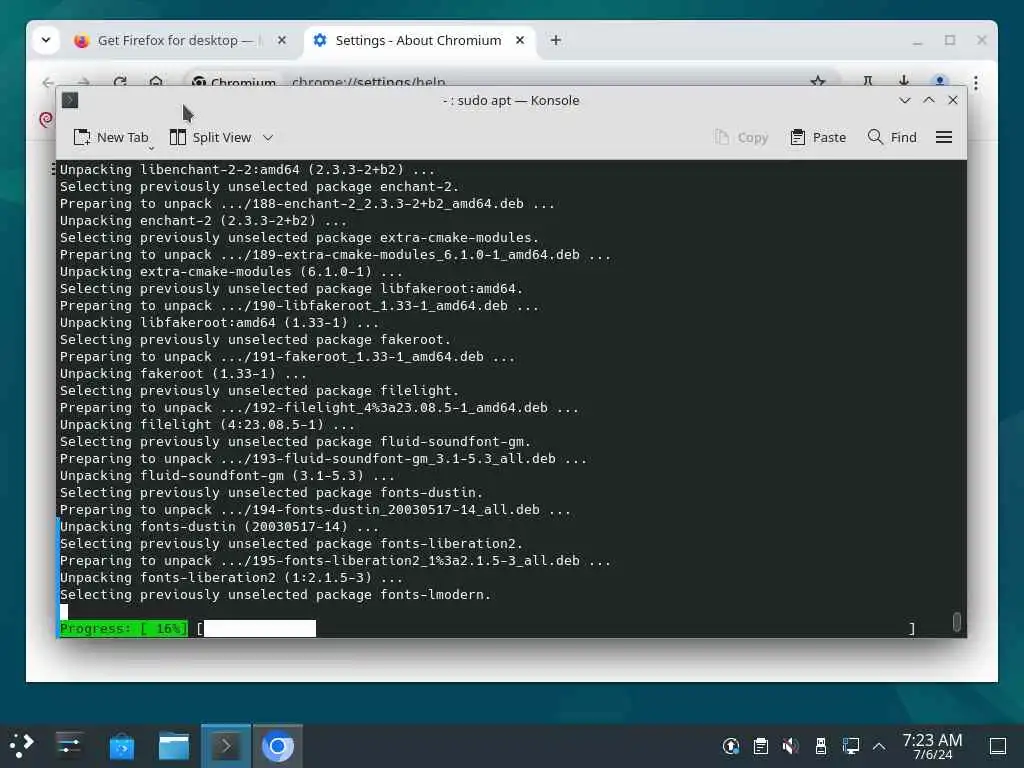This screenshot has height=768, width=1024.
Task: Open KDE application launcher
Action: [x=21, y=745]
